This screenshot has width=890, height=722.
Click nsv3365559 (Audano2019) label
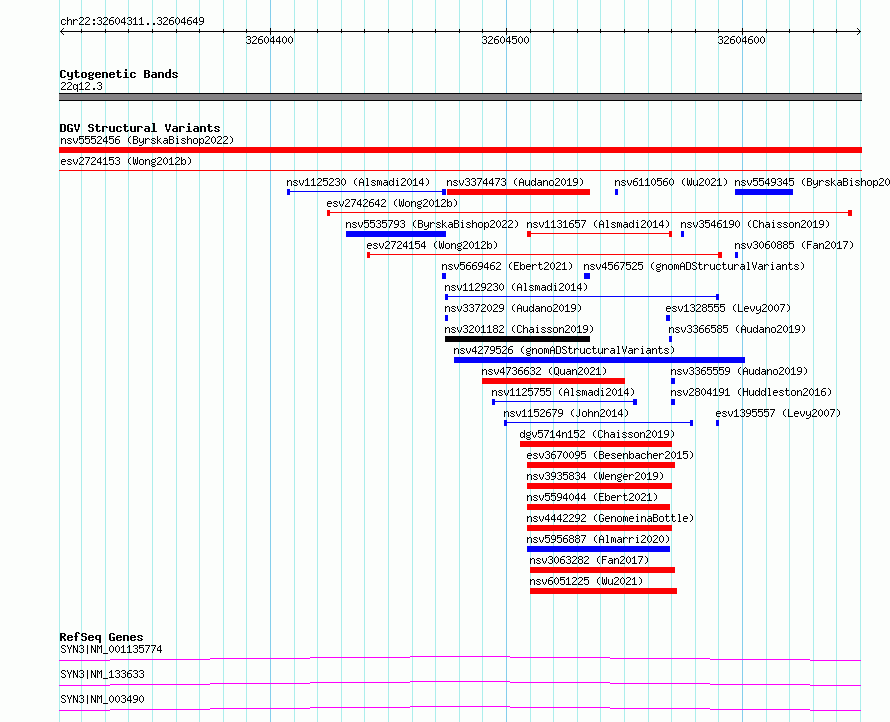(x=739, y=371)
